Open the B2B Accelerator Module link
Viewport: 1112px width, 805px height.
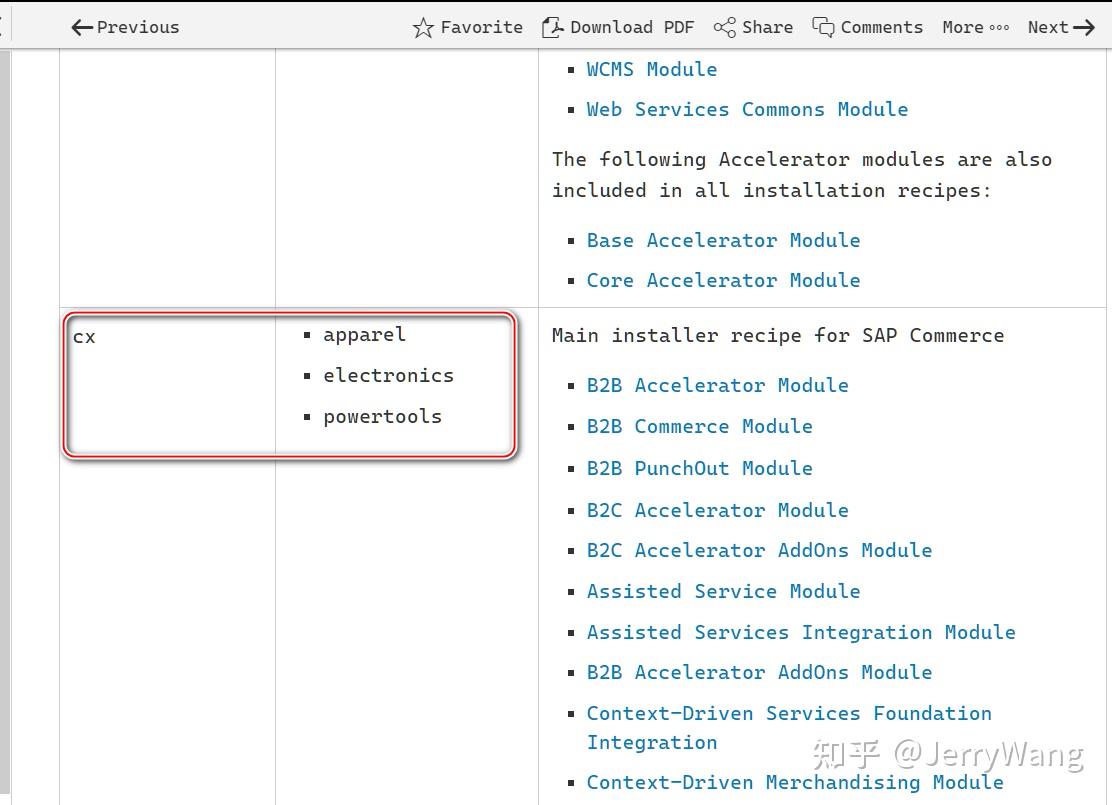717,385
